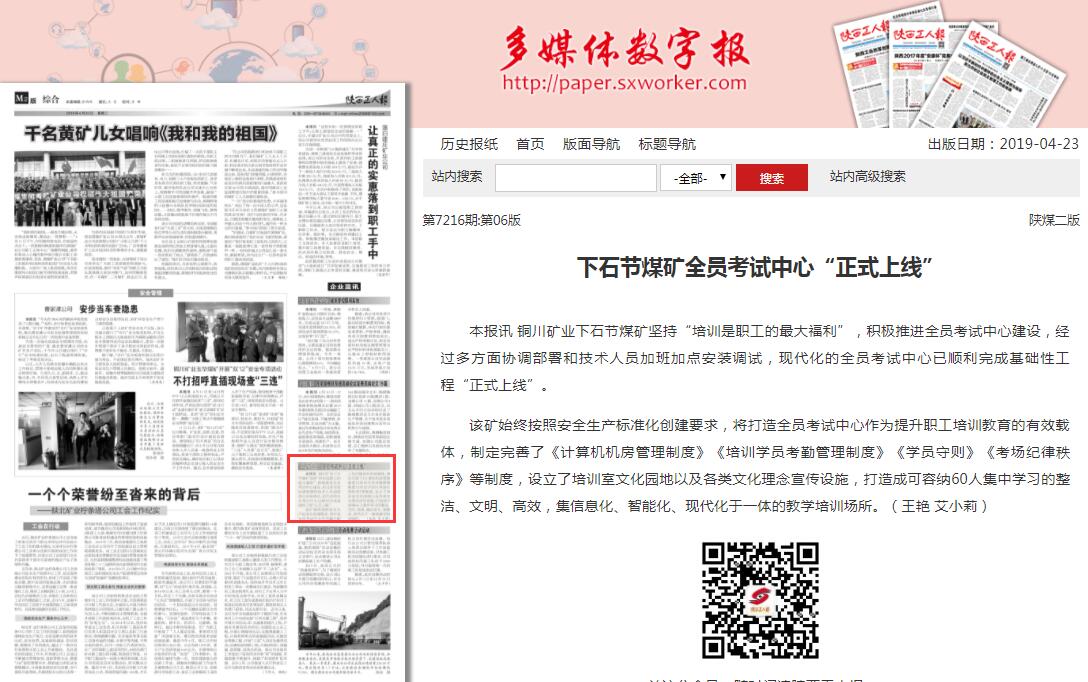This screenshot has width=1088, height=682.
Task: Click the 多媒体数字报 masthead logo
Action: [625, 47]
